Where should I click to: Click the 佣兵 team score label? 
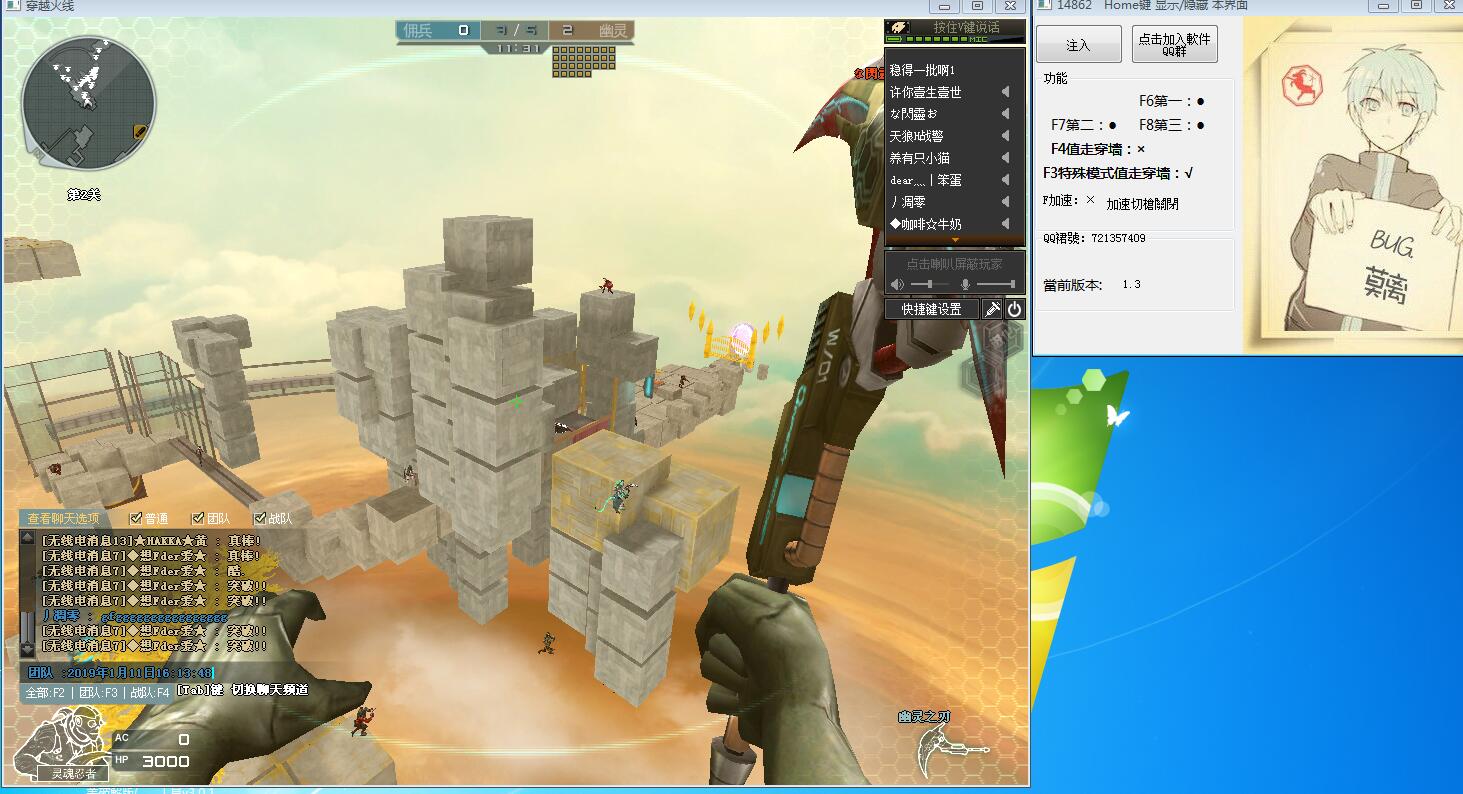[x=417, y=31]
